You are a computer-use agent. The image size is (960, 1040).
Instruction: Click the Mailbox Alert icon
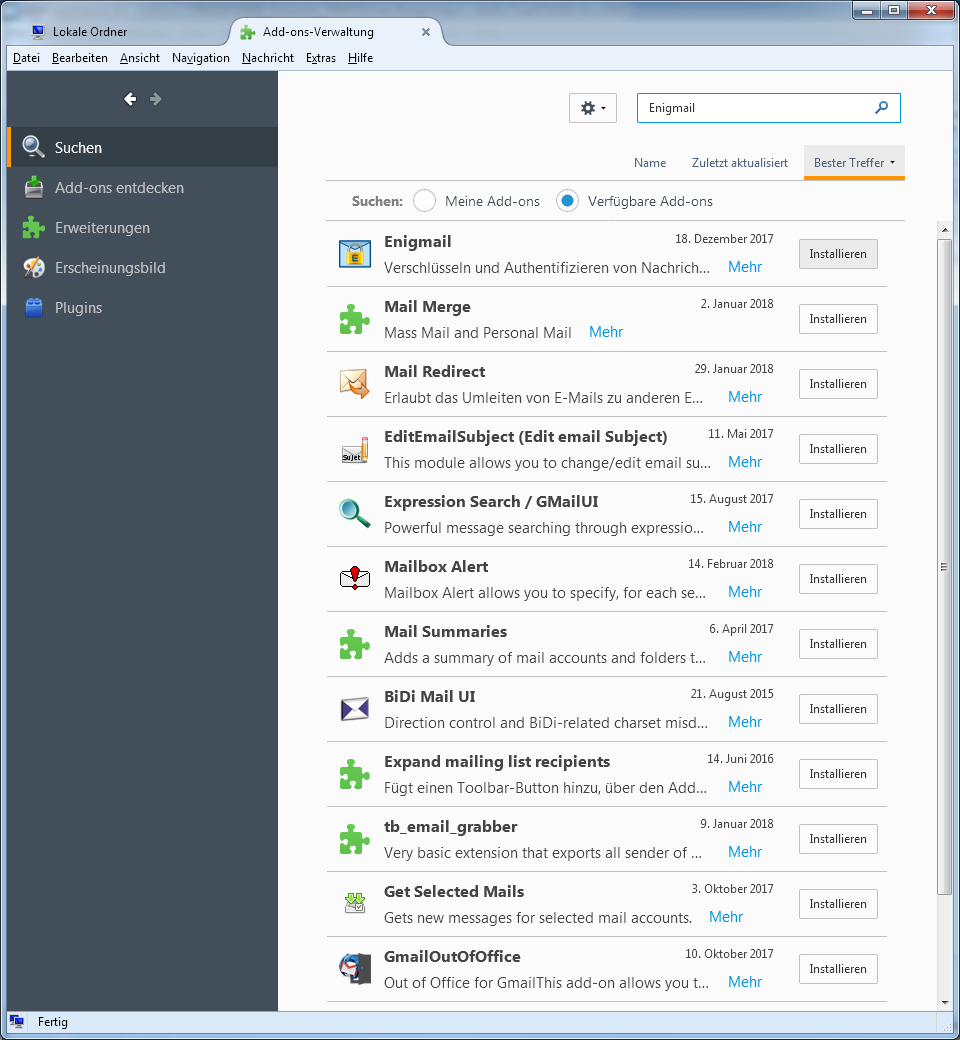[x=354, y=579]
